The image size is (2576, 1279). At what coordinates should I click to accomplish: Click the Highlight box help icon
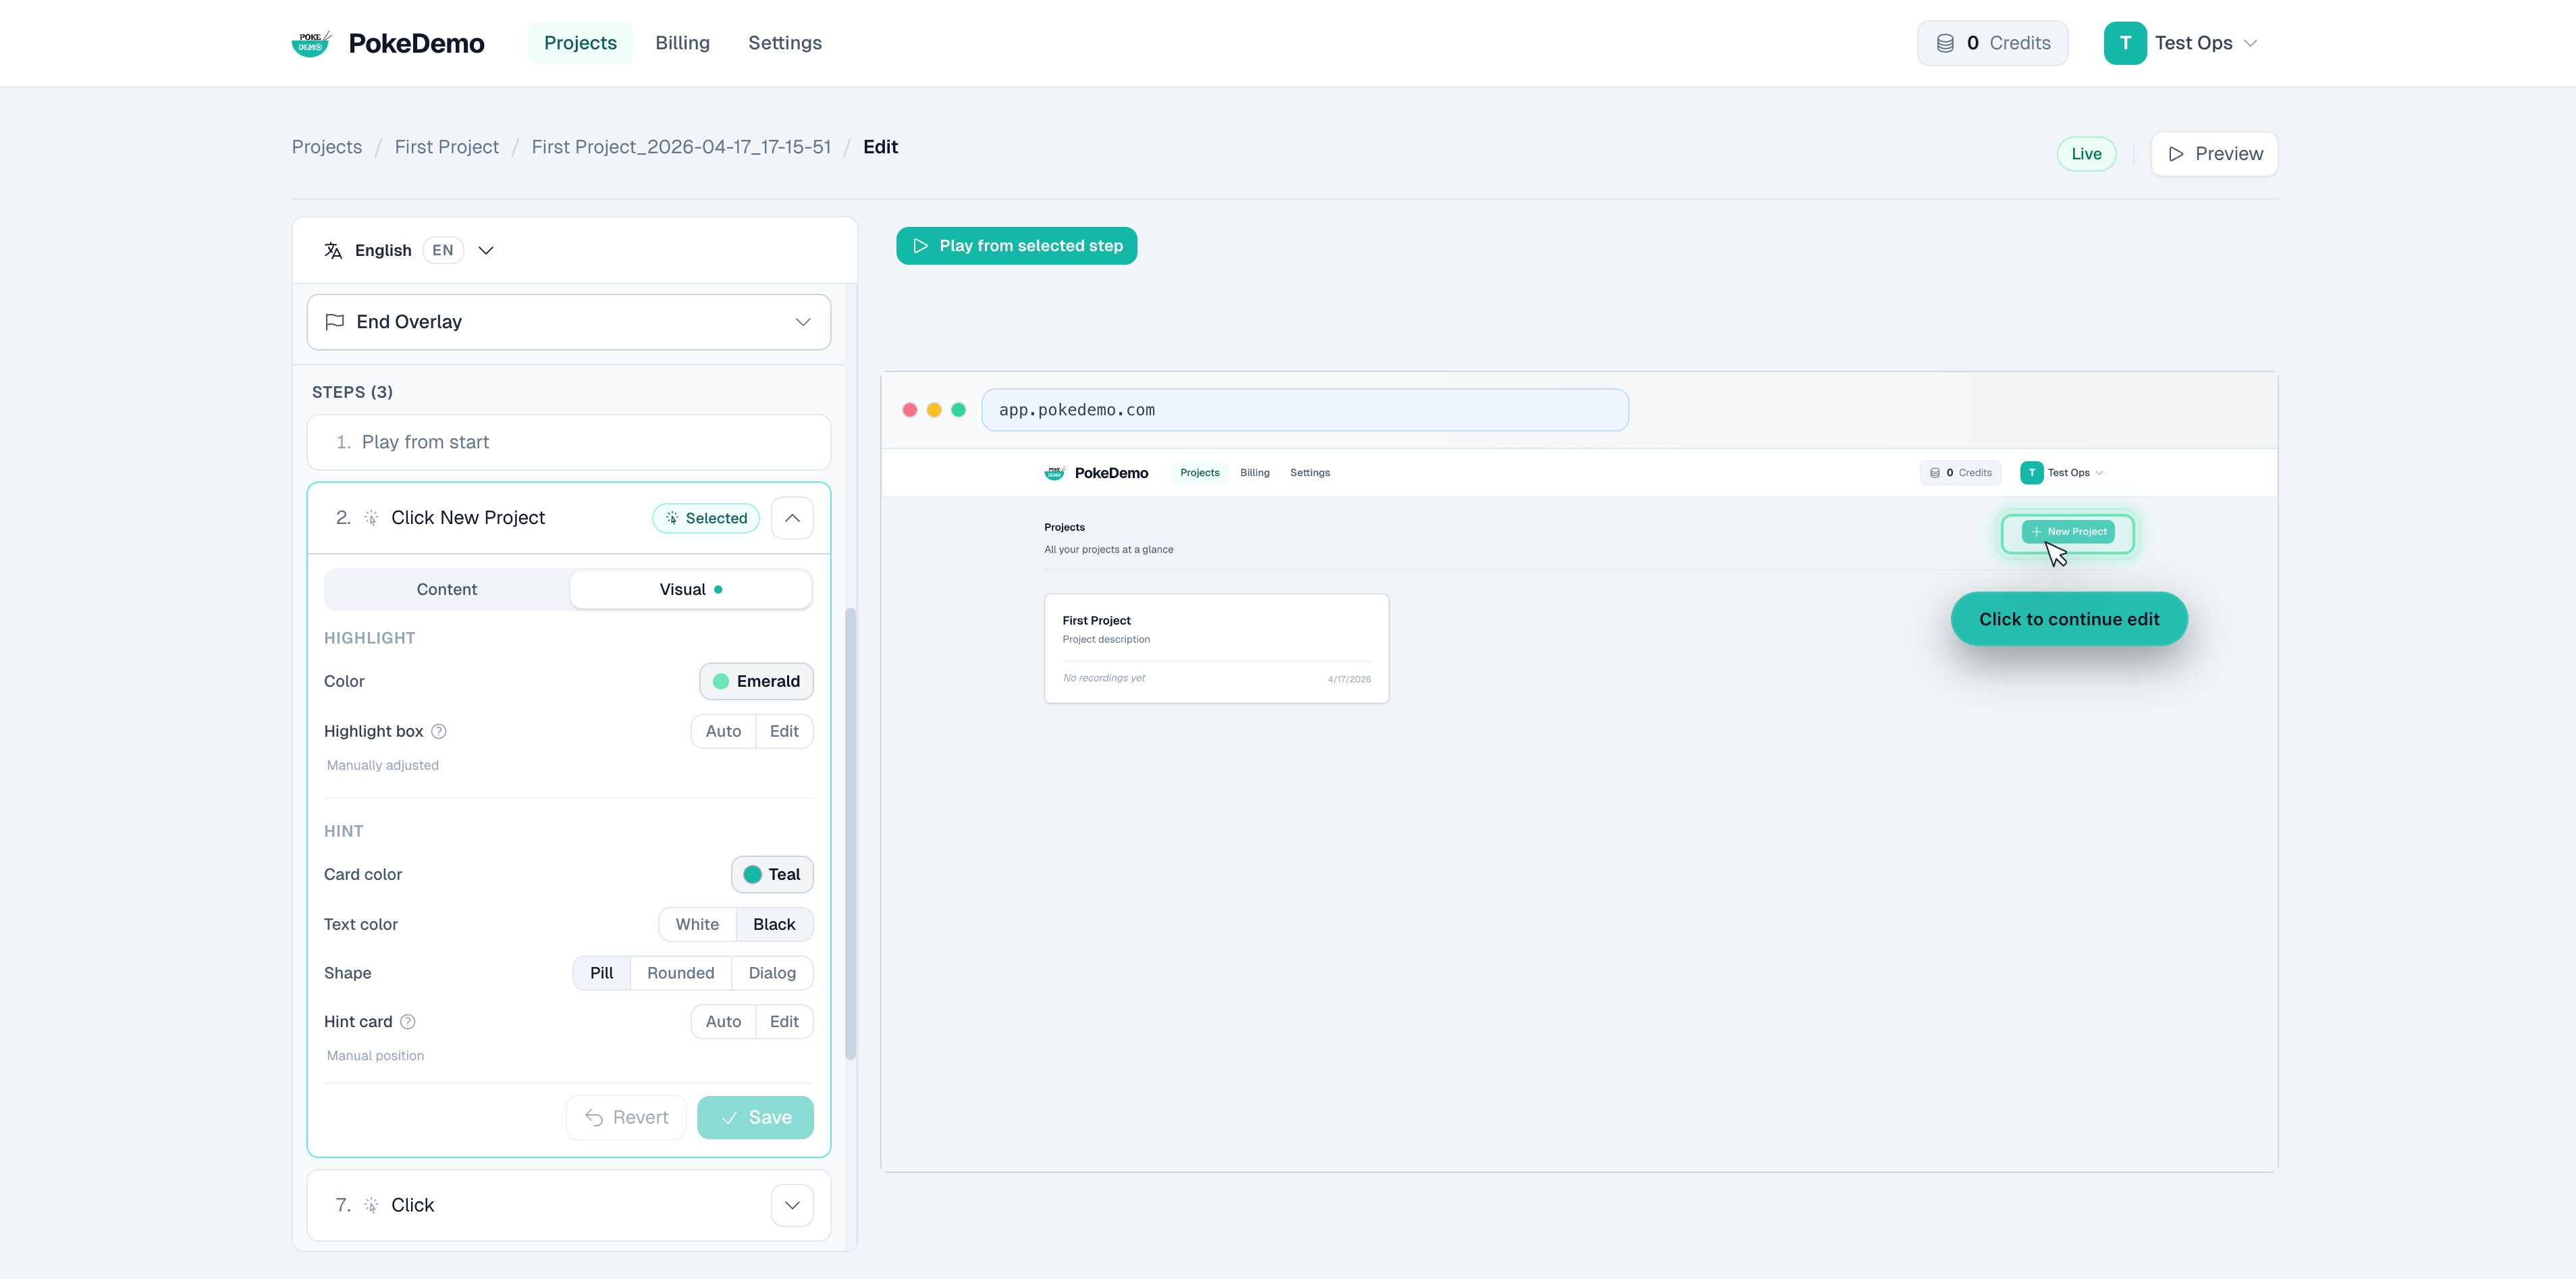(438, 731)
